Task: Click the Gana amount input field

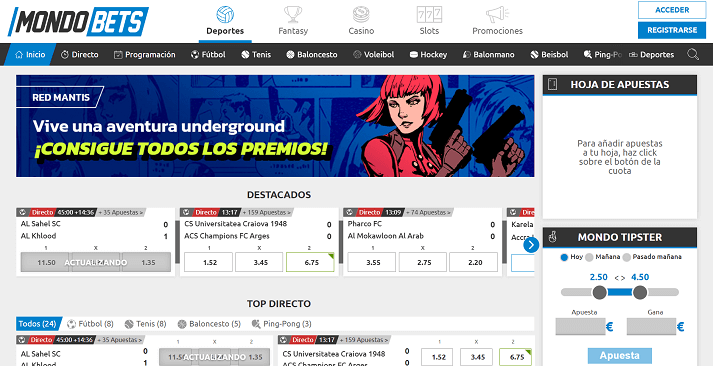Action: tap(651, 326)
